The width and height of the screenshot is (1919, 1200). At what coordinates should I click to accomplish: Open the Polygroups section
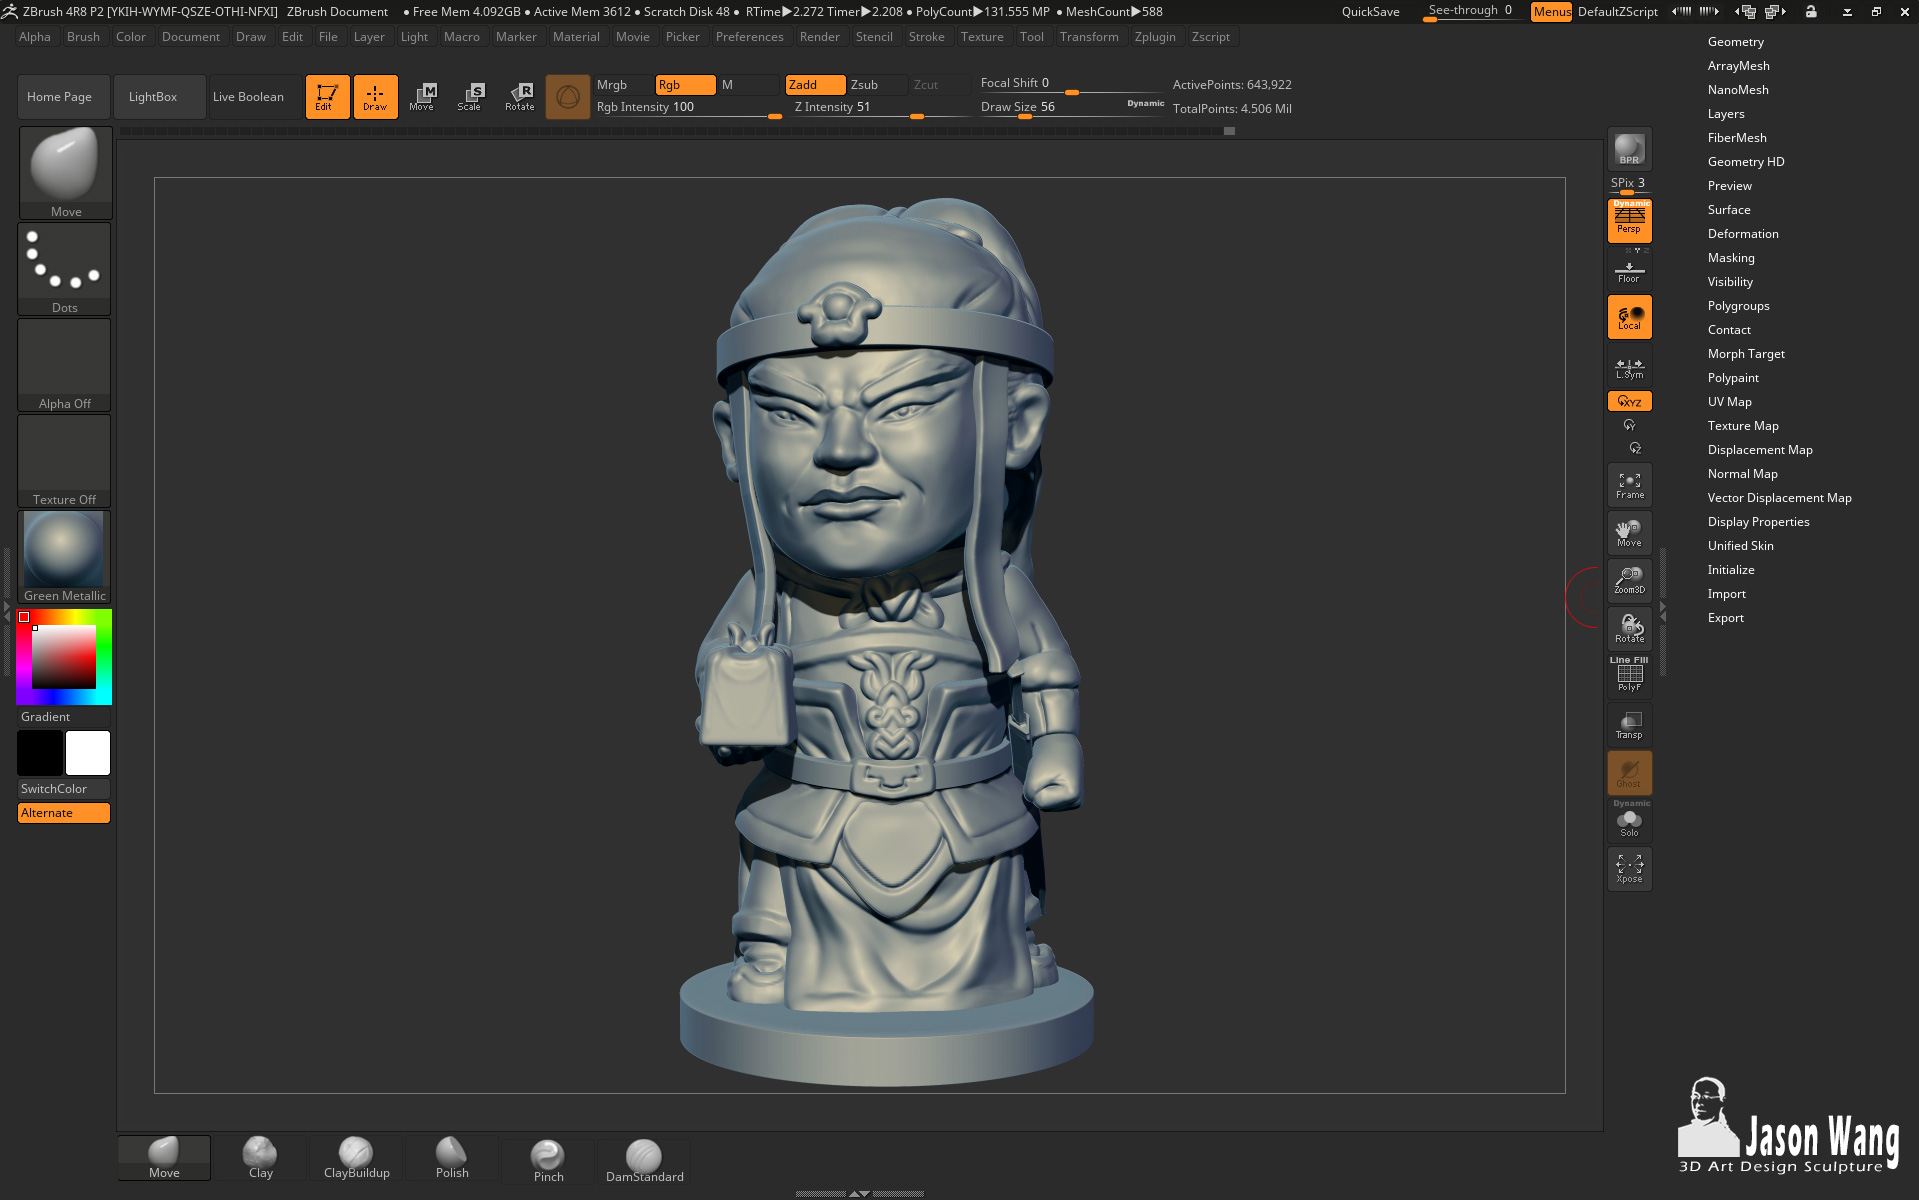point(1738,306)
